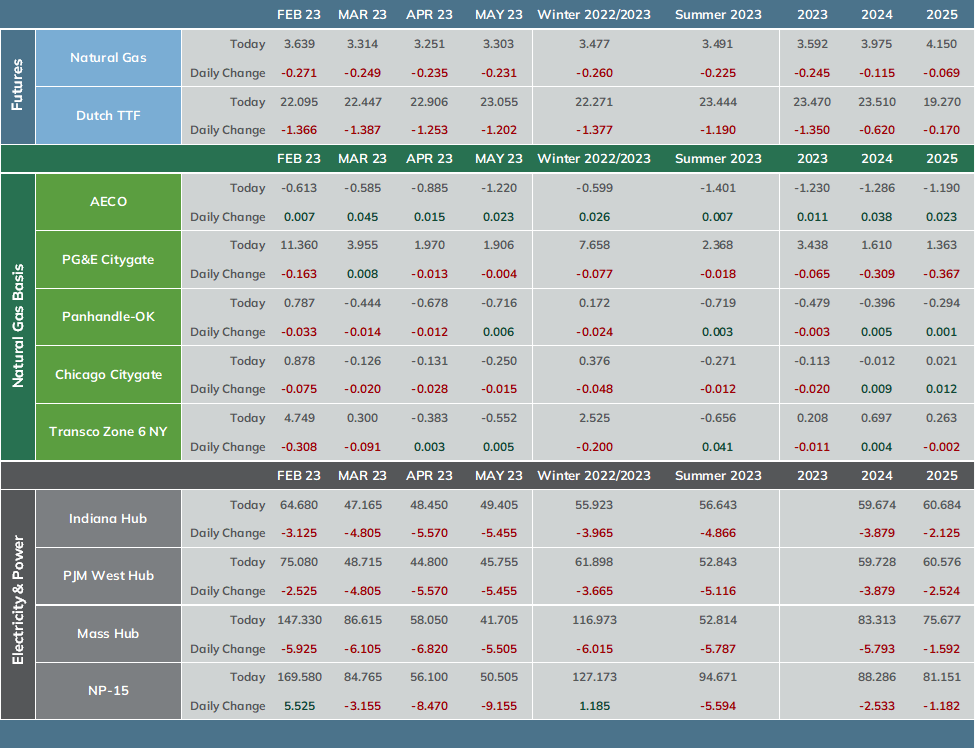Click the Chicago Citygate label
The image size is (975, 750).
click(108, 374)
